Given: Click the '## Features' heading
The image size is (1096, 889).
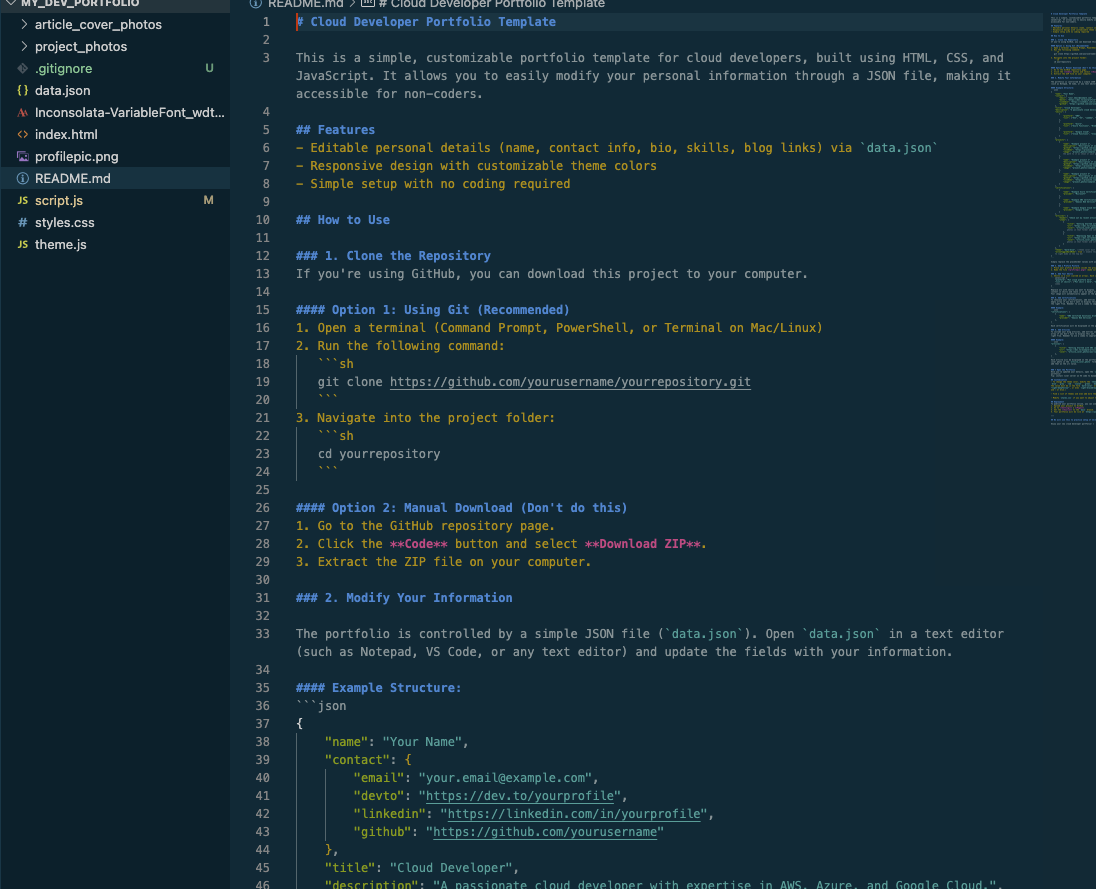Looking at the screenshot, I should [x=336, y=130].
